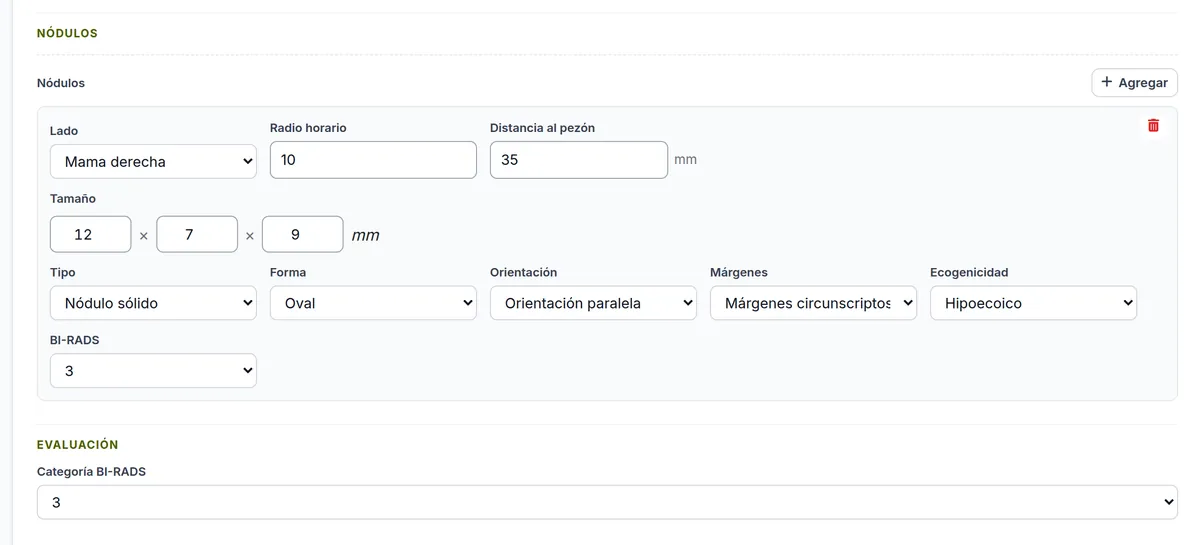Expand the Categoría BI-RADS dropdown

click(607, 502)
